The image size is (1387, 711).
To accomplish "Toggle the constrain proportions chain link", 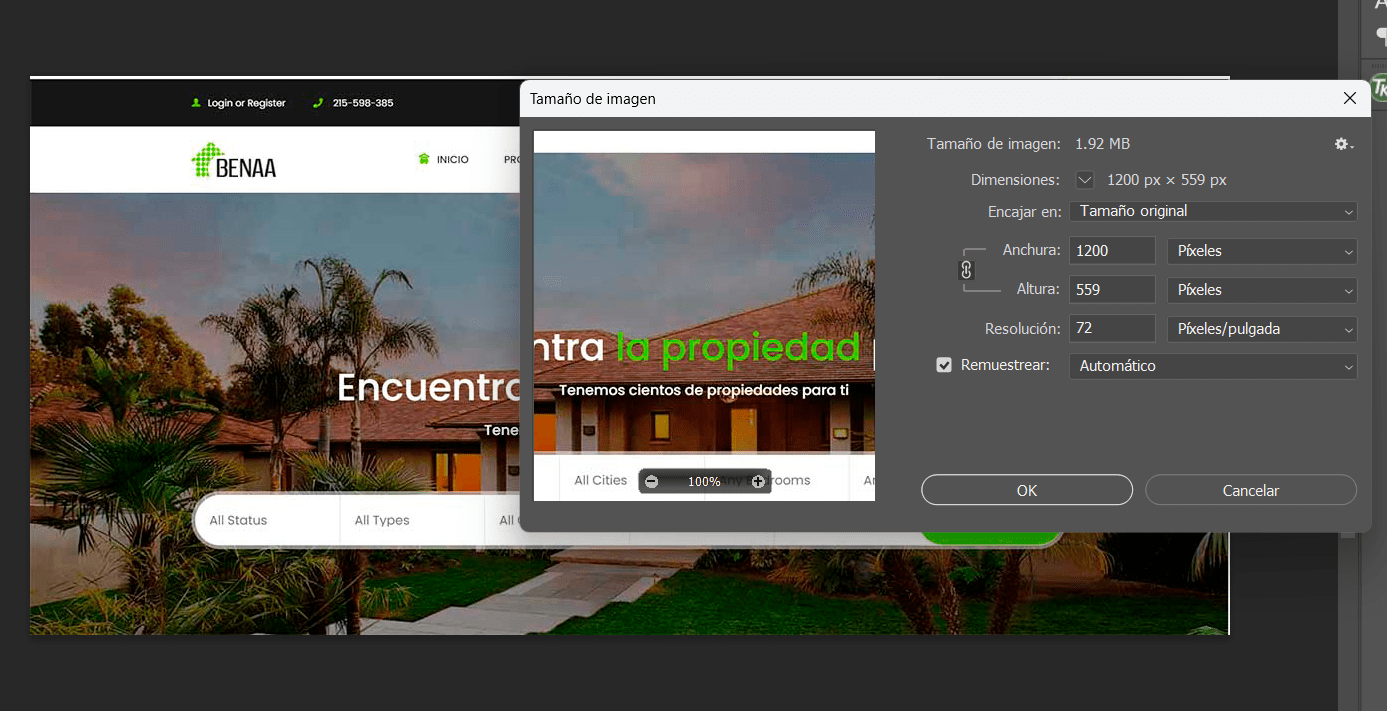I will pyautogui.click(x=966, y=270).
